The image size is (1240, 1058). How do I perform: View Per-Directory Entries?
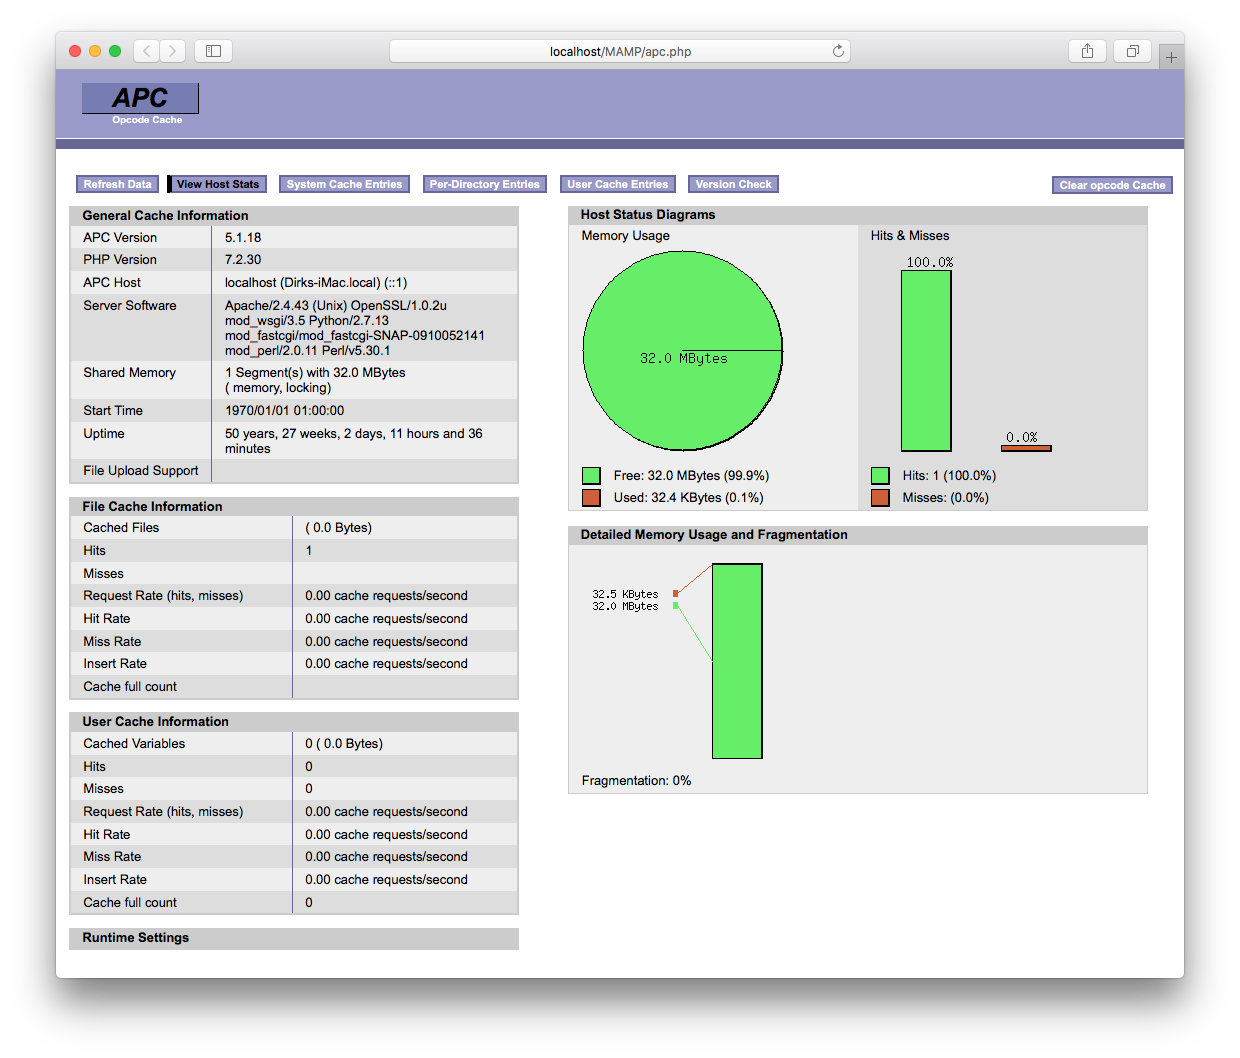coord(484,184)
